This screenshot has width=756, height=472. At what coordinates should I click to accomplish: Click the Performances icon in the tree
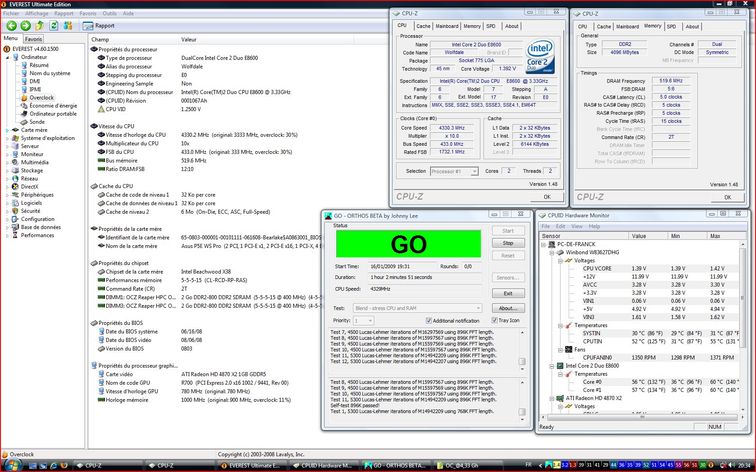pos(15,235)
